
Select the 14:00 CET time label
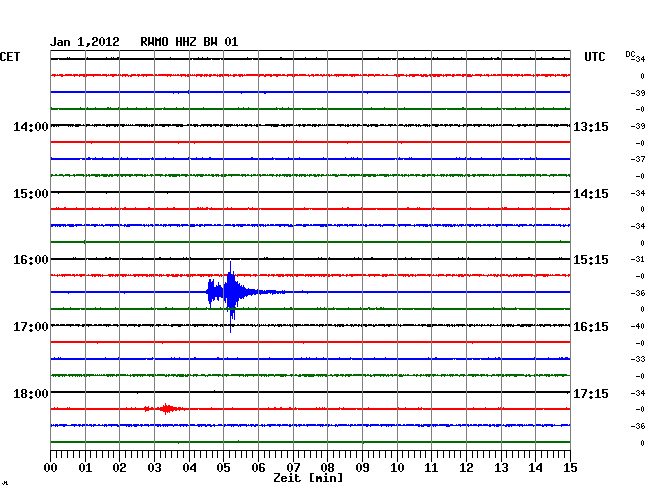click(x=31, y=126)
